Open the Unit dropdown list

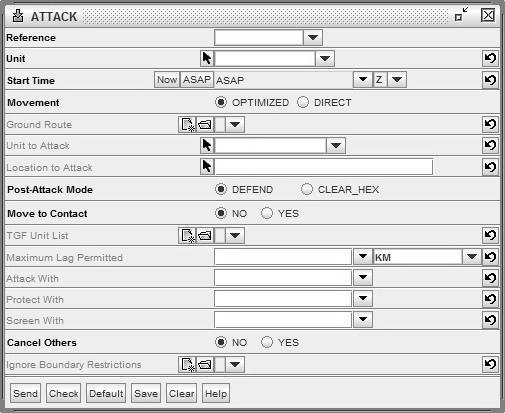click(325, 58)
